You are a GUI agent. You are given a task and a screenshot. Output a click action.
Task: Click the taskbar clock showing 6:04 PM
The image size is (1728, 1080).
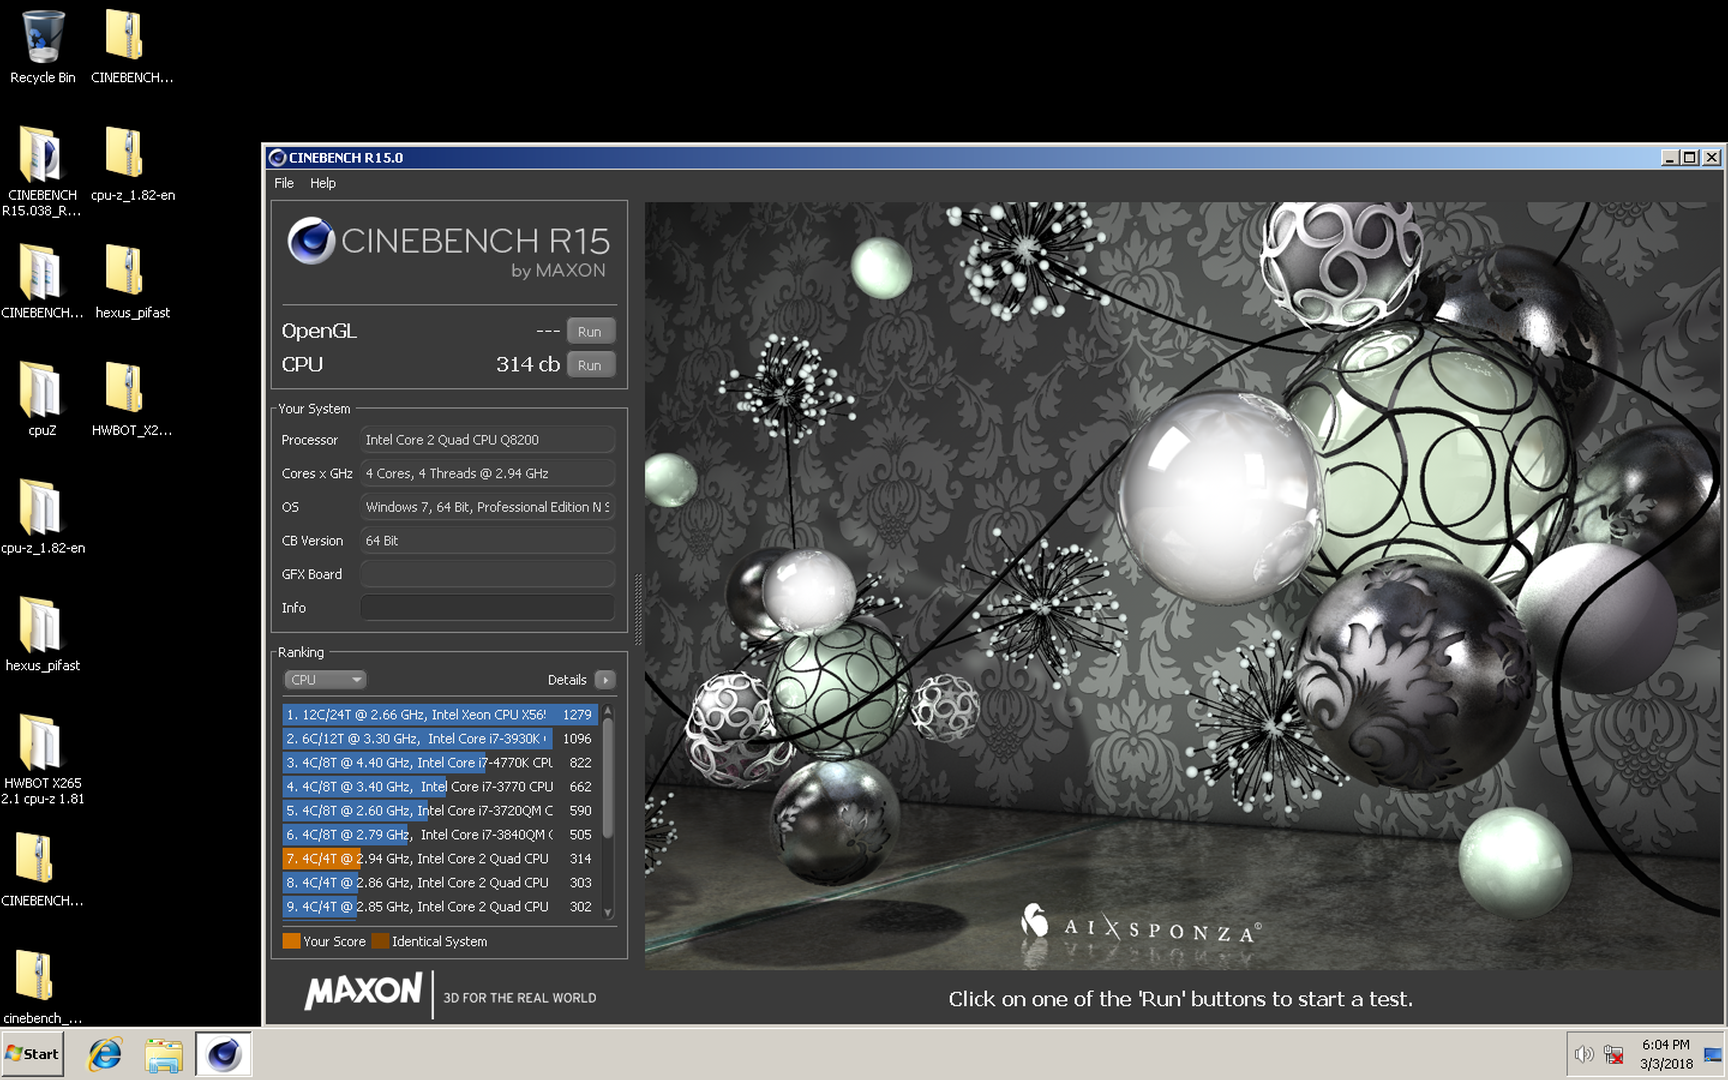1666,1054
